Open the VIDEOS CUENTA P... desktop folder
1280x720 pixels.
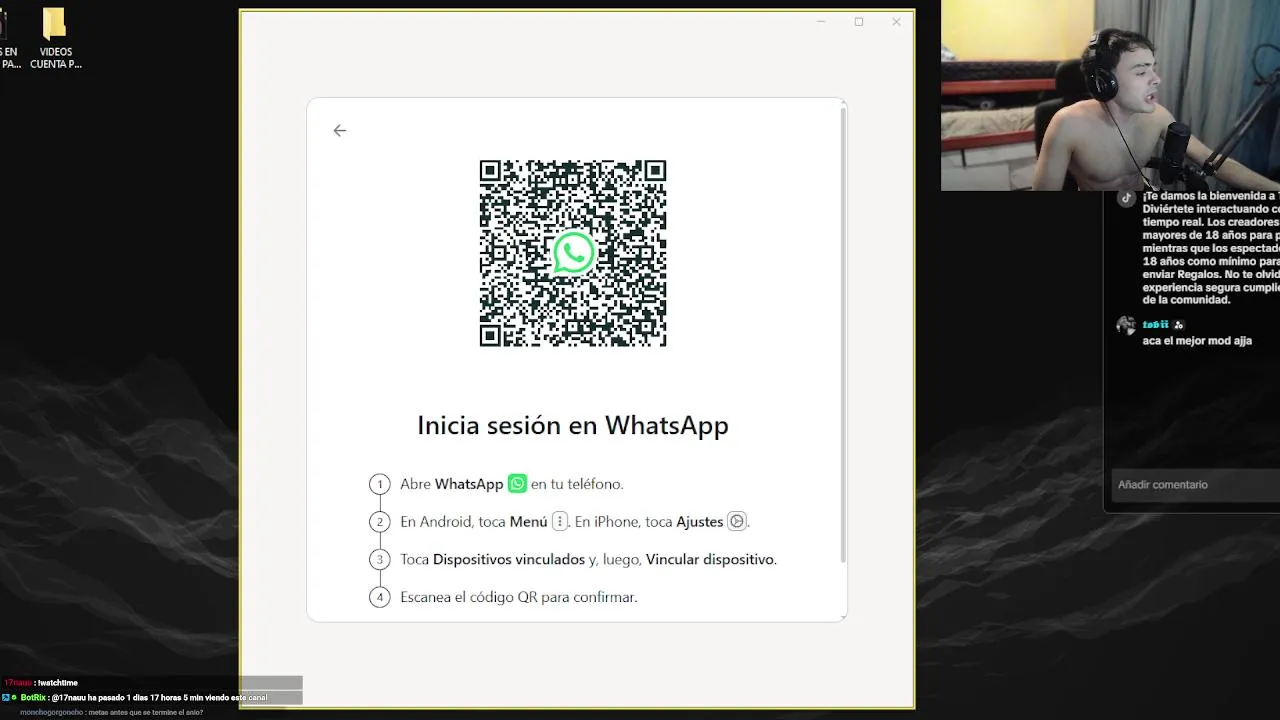coord(55,40)
